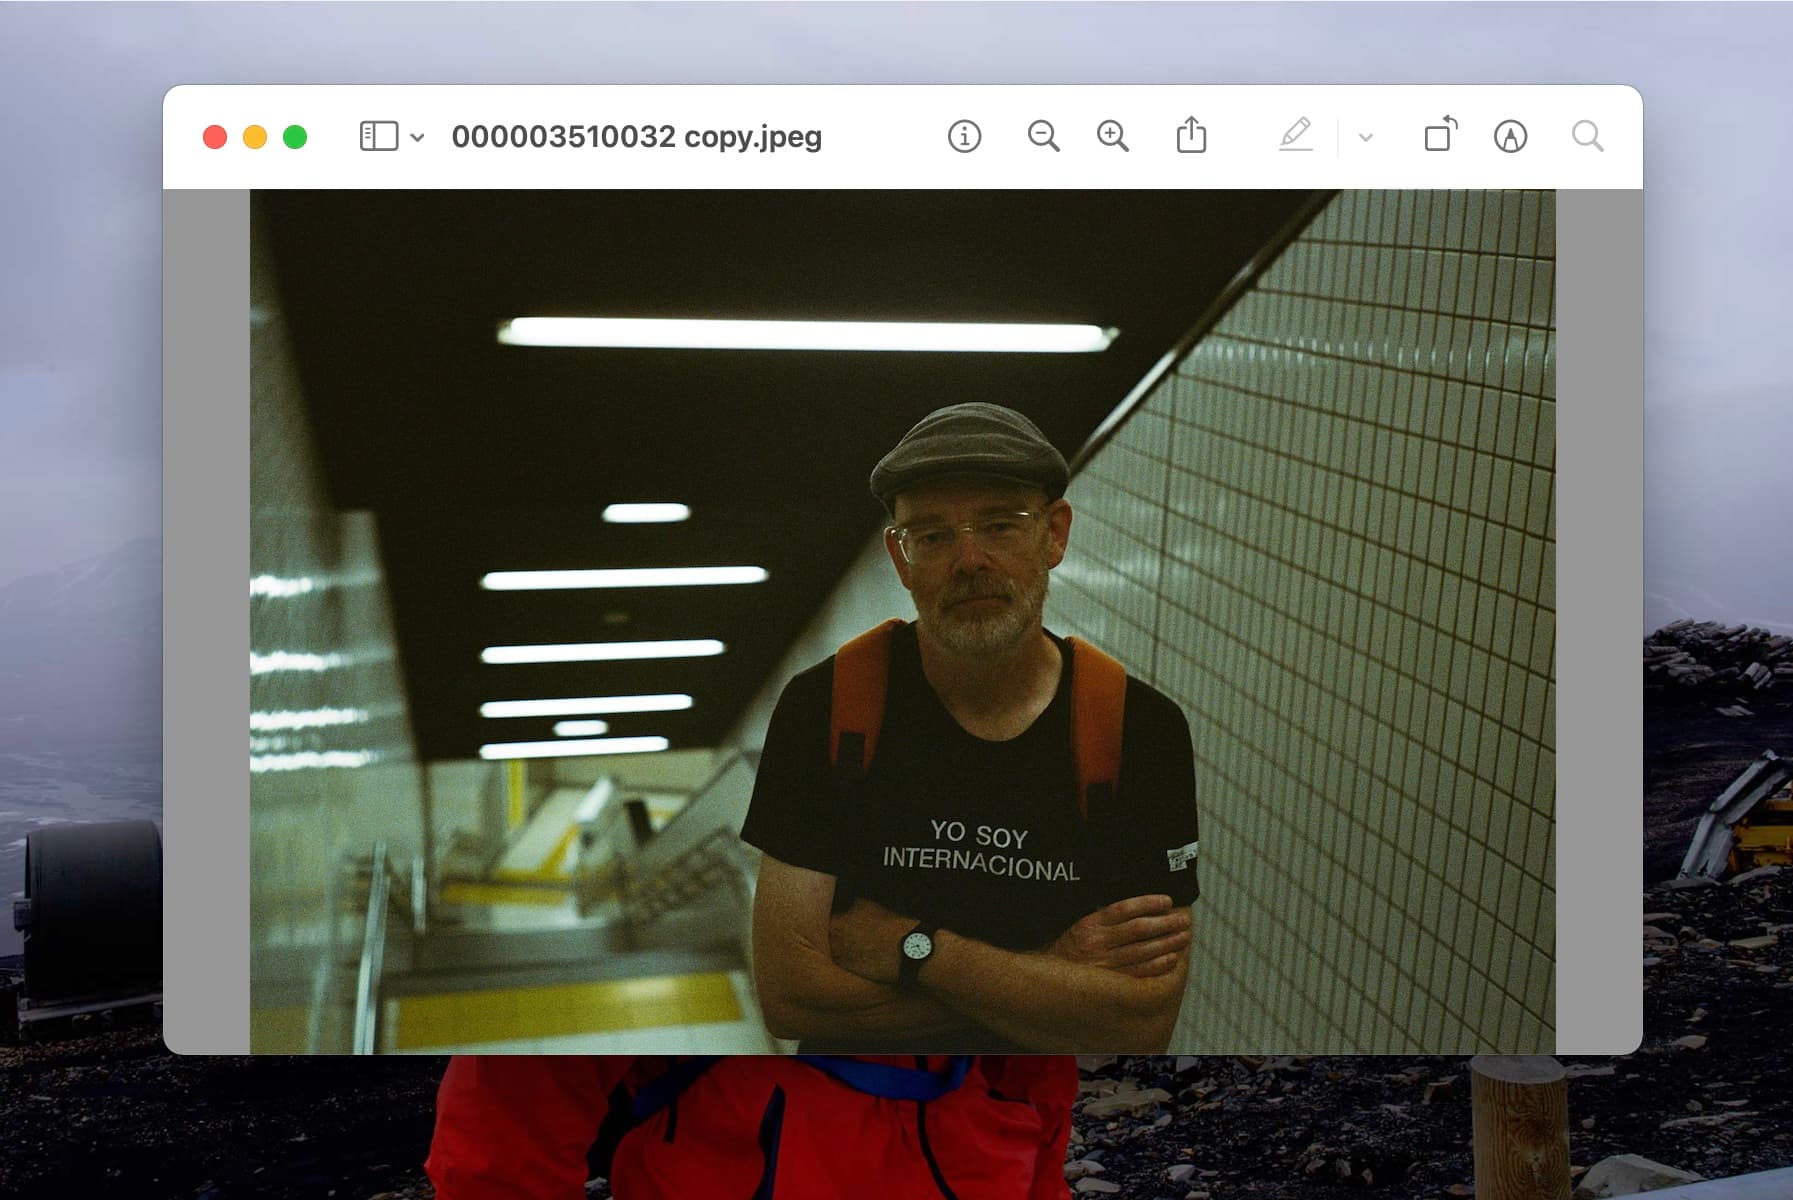Toggle the sidebar view button

pyautogui.click(x=379, y=136)
